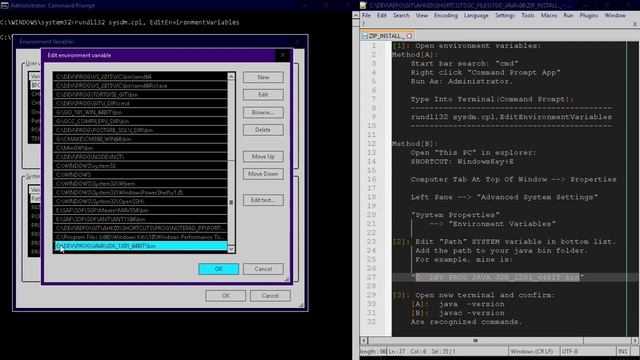Open the Search menu

coord(401,16)
